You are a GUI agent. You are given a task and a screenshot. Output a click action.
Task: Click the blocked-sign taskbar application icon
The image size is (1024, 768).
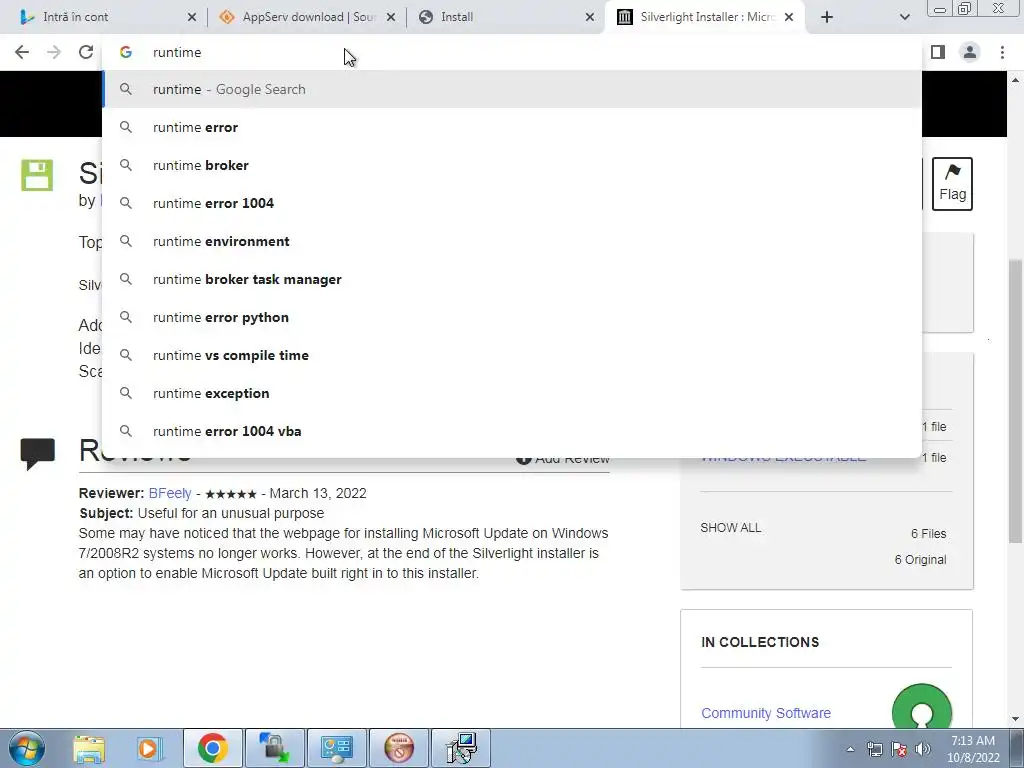pos(399,748)
